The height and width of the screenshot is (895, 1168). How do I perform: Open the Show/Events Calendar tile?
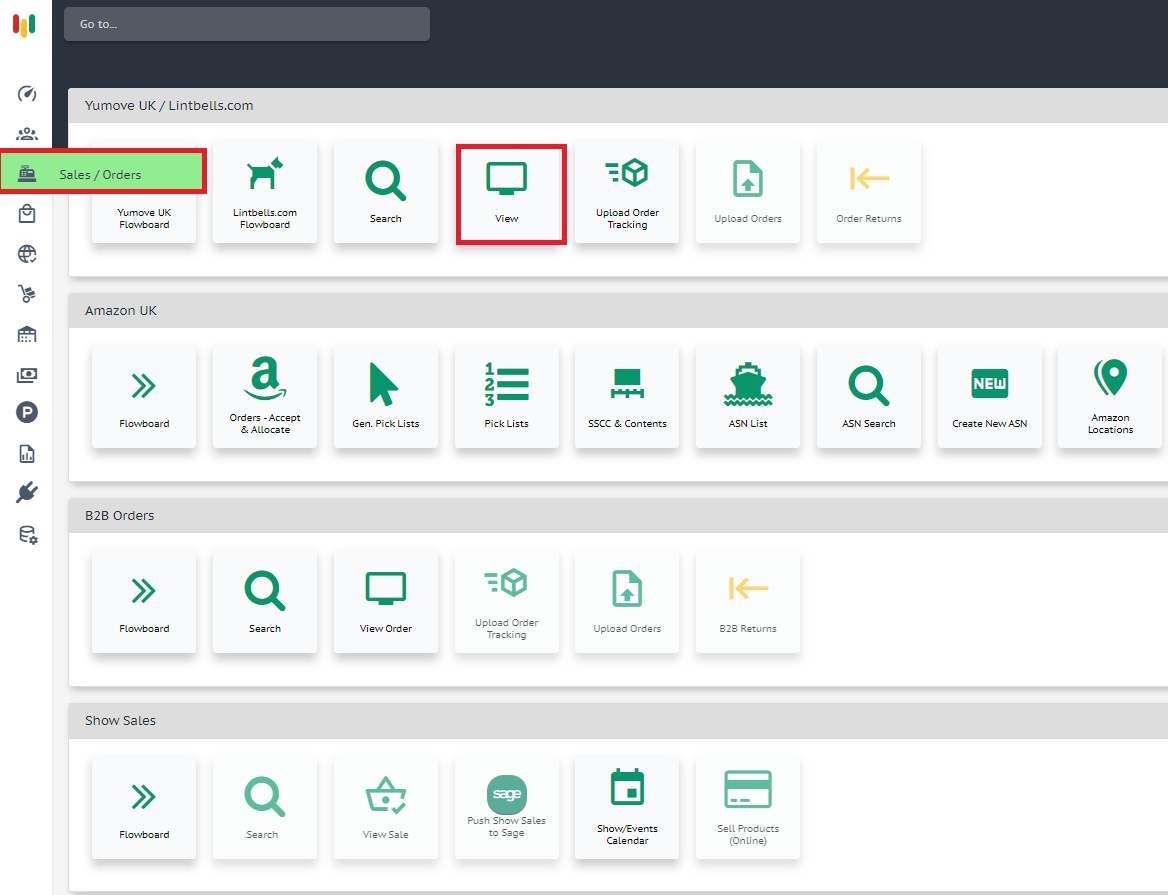[x=627, y=808]
